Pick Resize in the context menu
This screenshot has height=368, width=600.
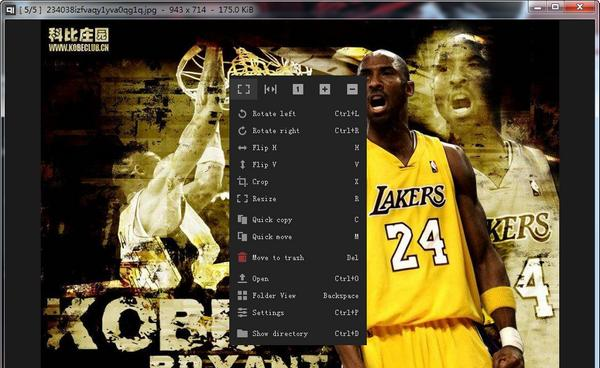pyautogui.click(x=298, y=199)
